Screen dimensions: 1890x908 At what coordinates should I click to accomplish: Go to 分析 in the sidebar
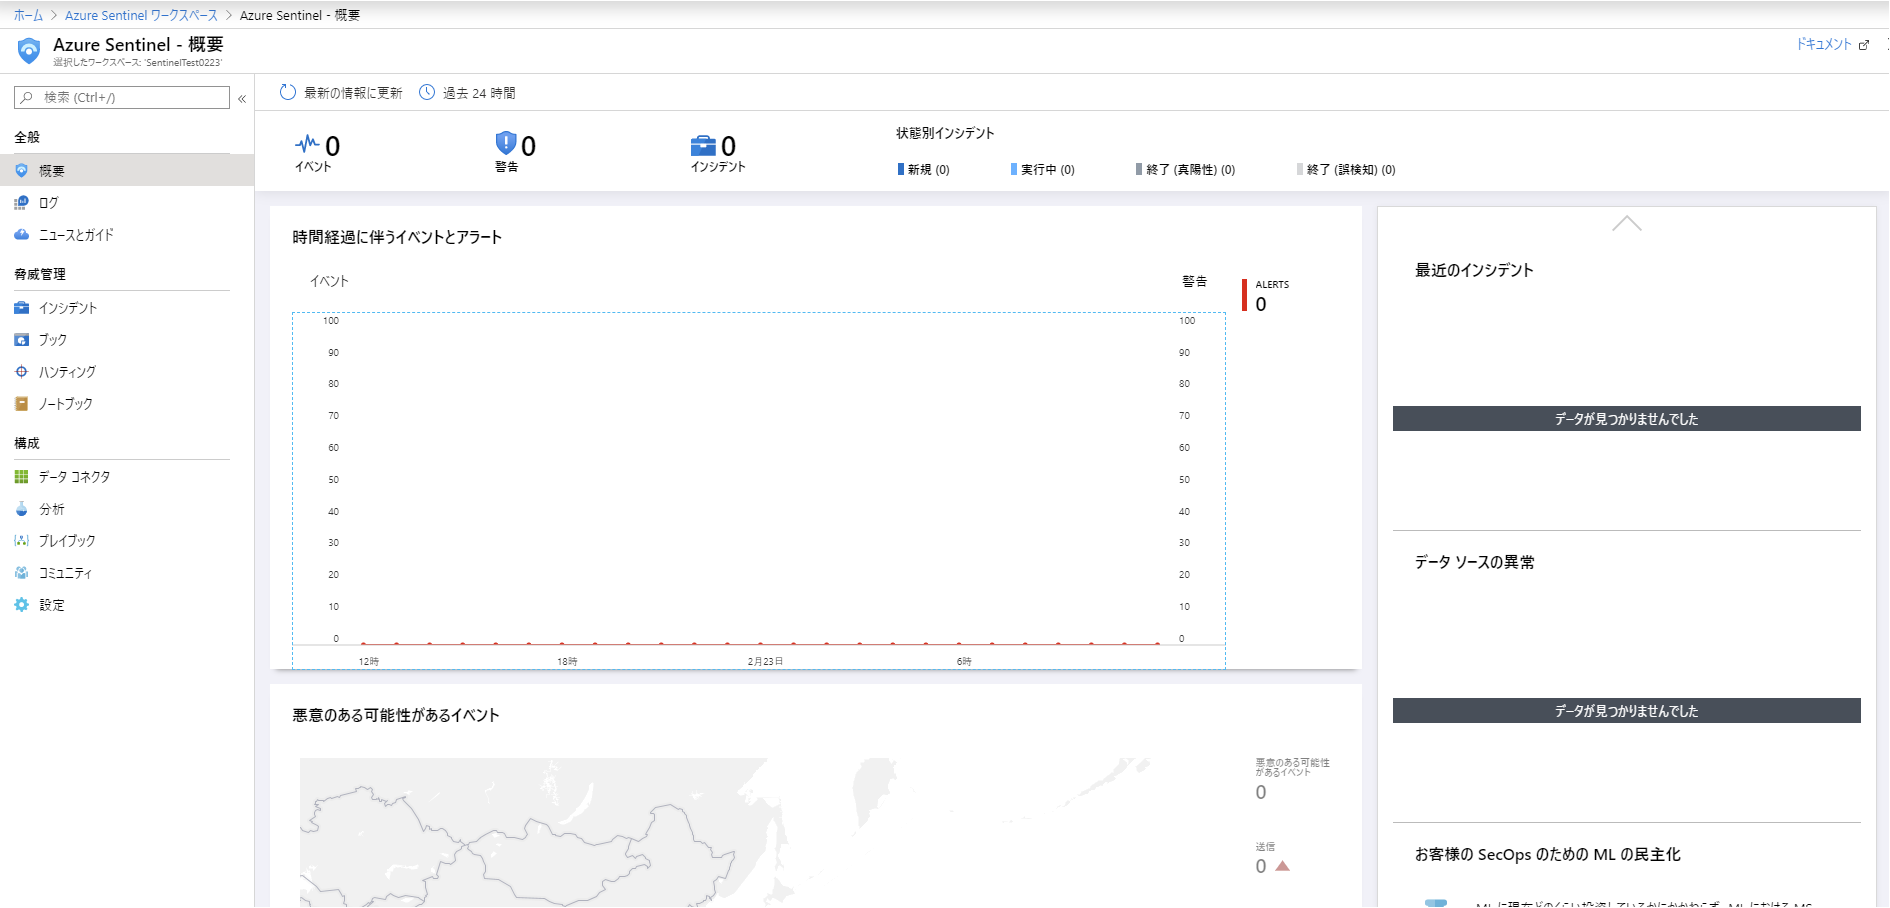click(127, 509)
